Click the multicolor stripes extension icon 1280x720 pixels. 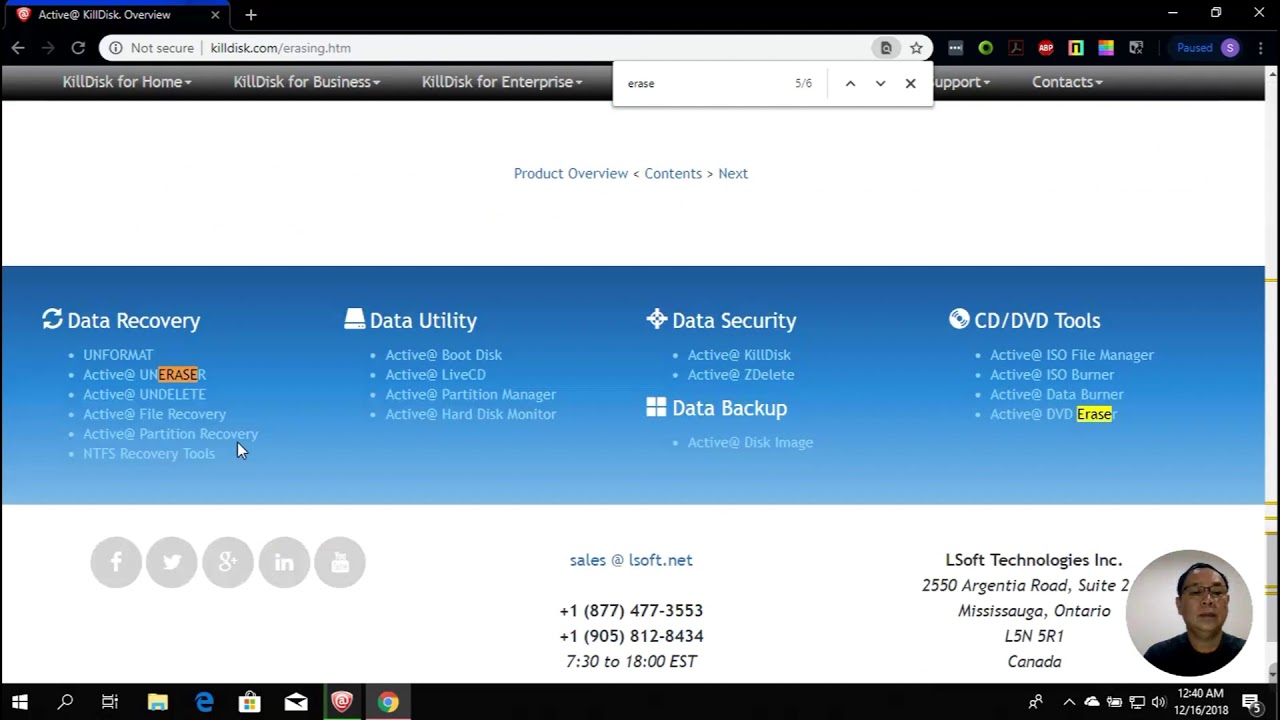click(1106, 48)
